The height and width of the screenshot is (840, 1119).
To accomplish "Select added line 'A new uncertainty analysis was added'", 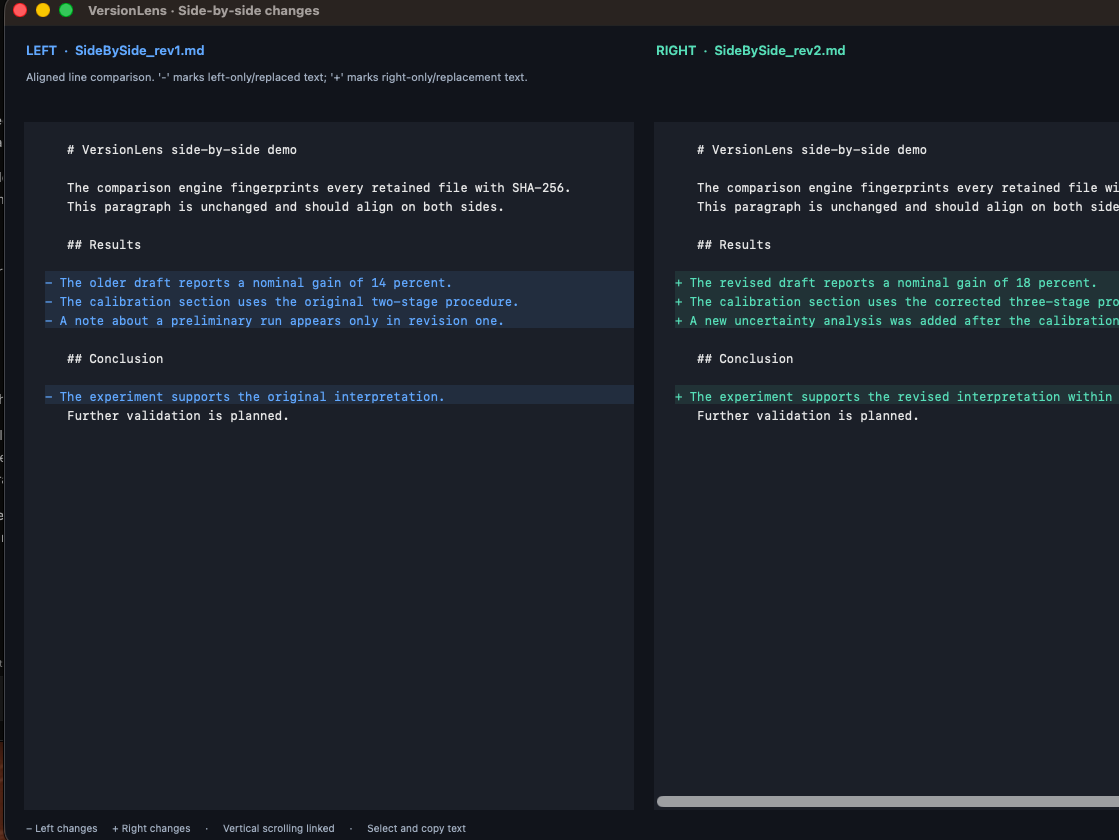I will (x=896, y=321).
